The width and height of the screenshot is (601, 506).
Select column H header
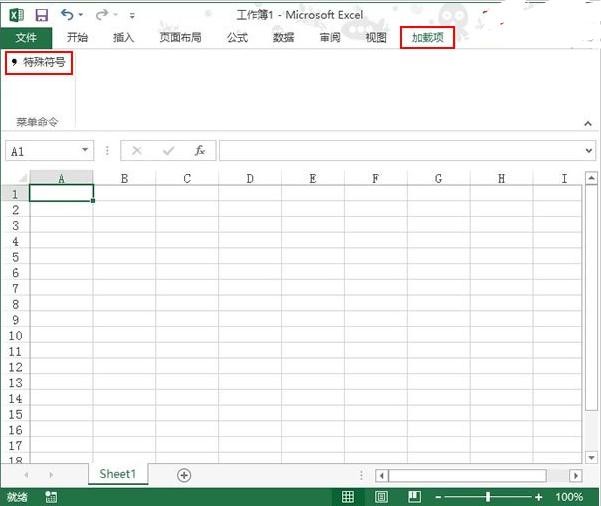point(501,178)
